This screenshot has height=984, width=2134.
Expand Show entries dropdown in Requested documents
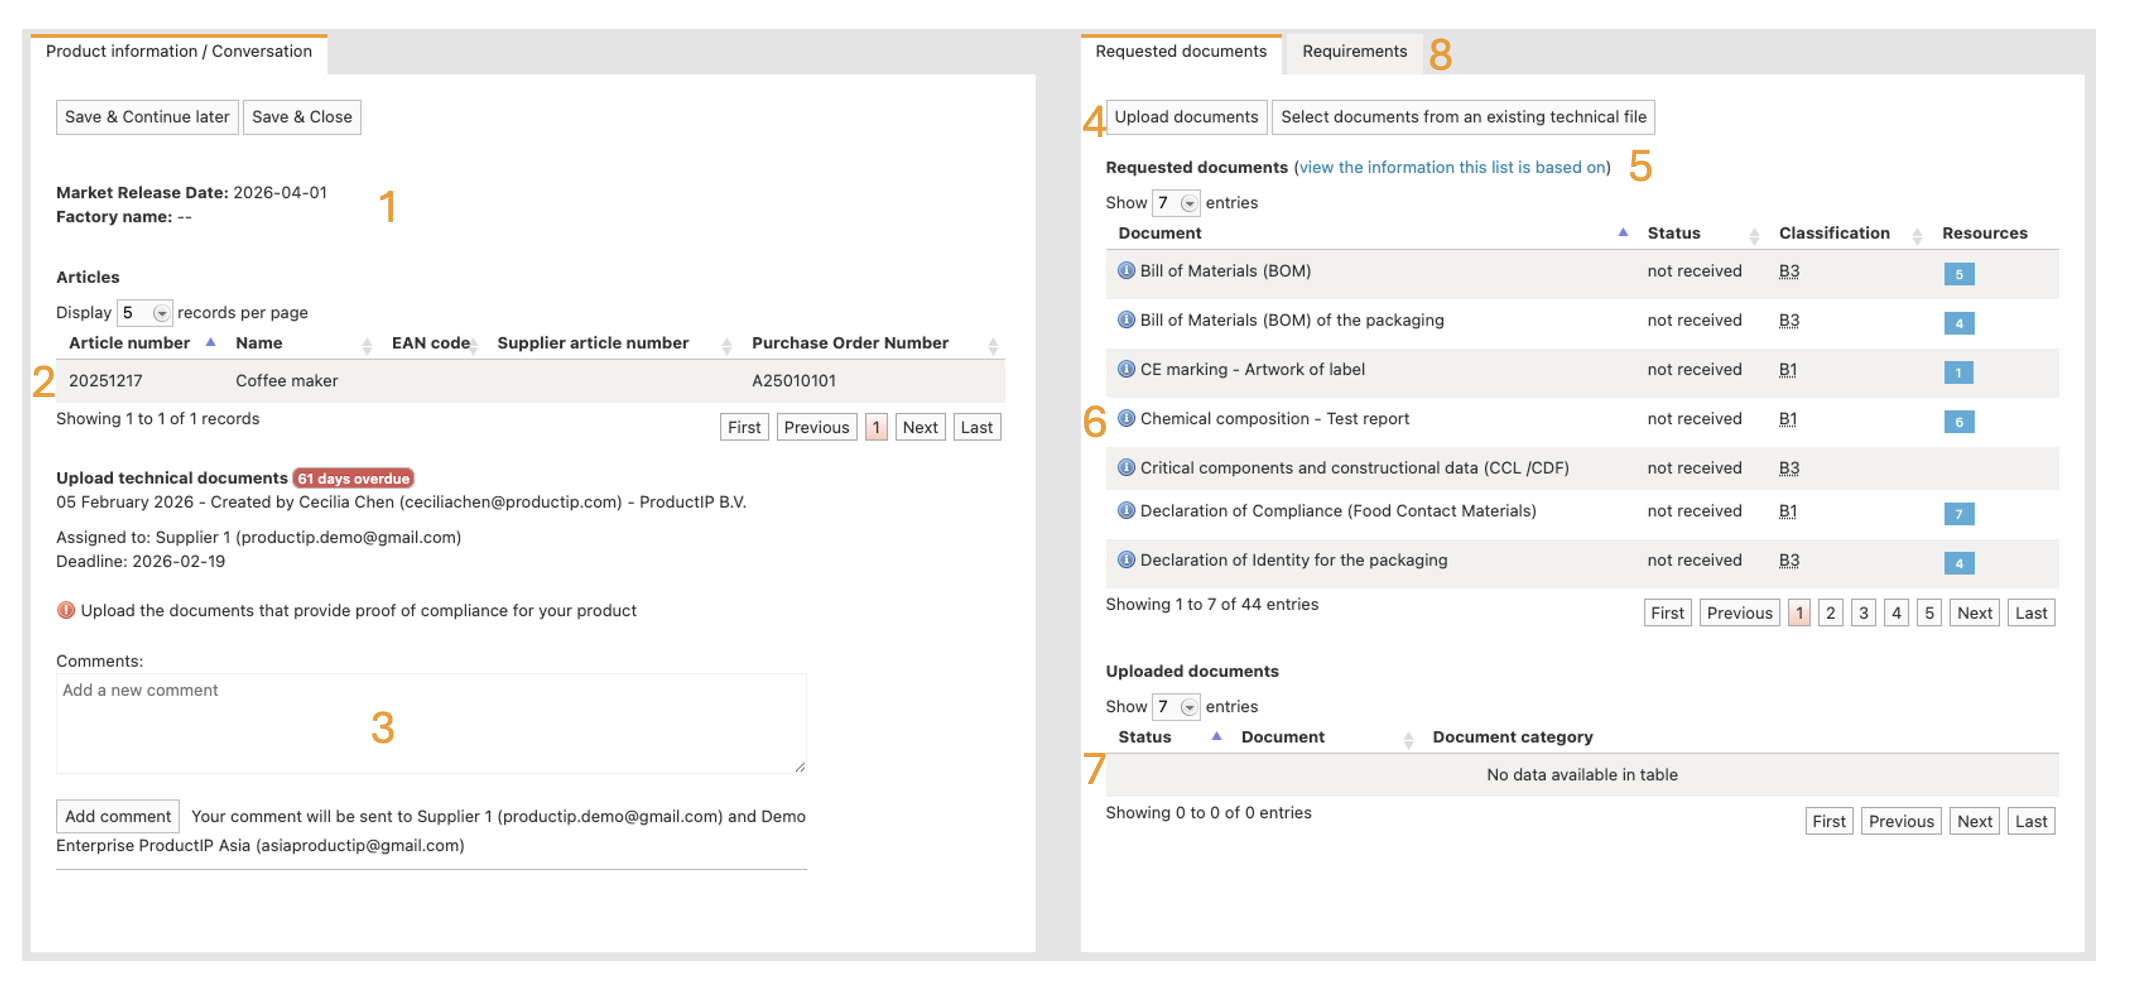coord(1175,203)
